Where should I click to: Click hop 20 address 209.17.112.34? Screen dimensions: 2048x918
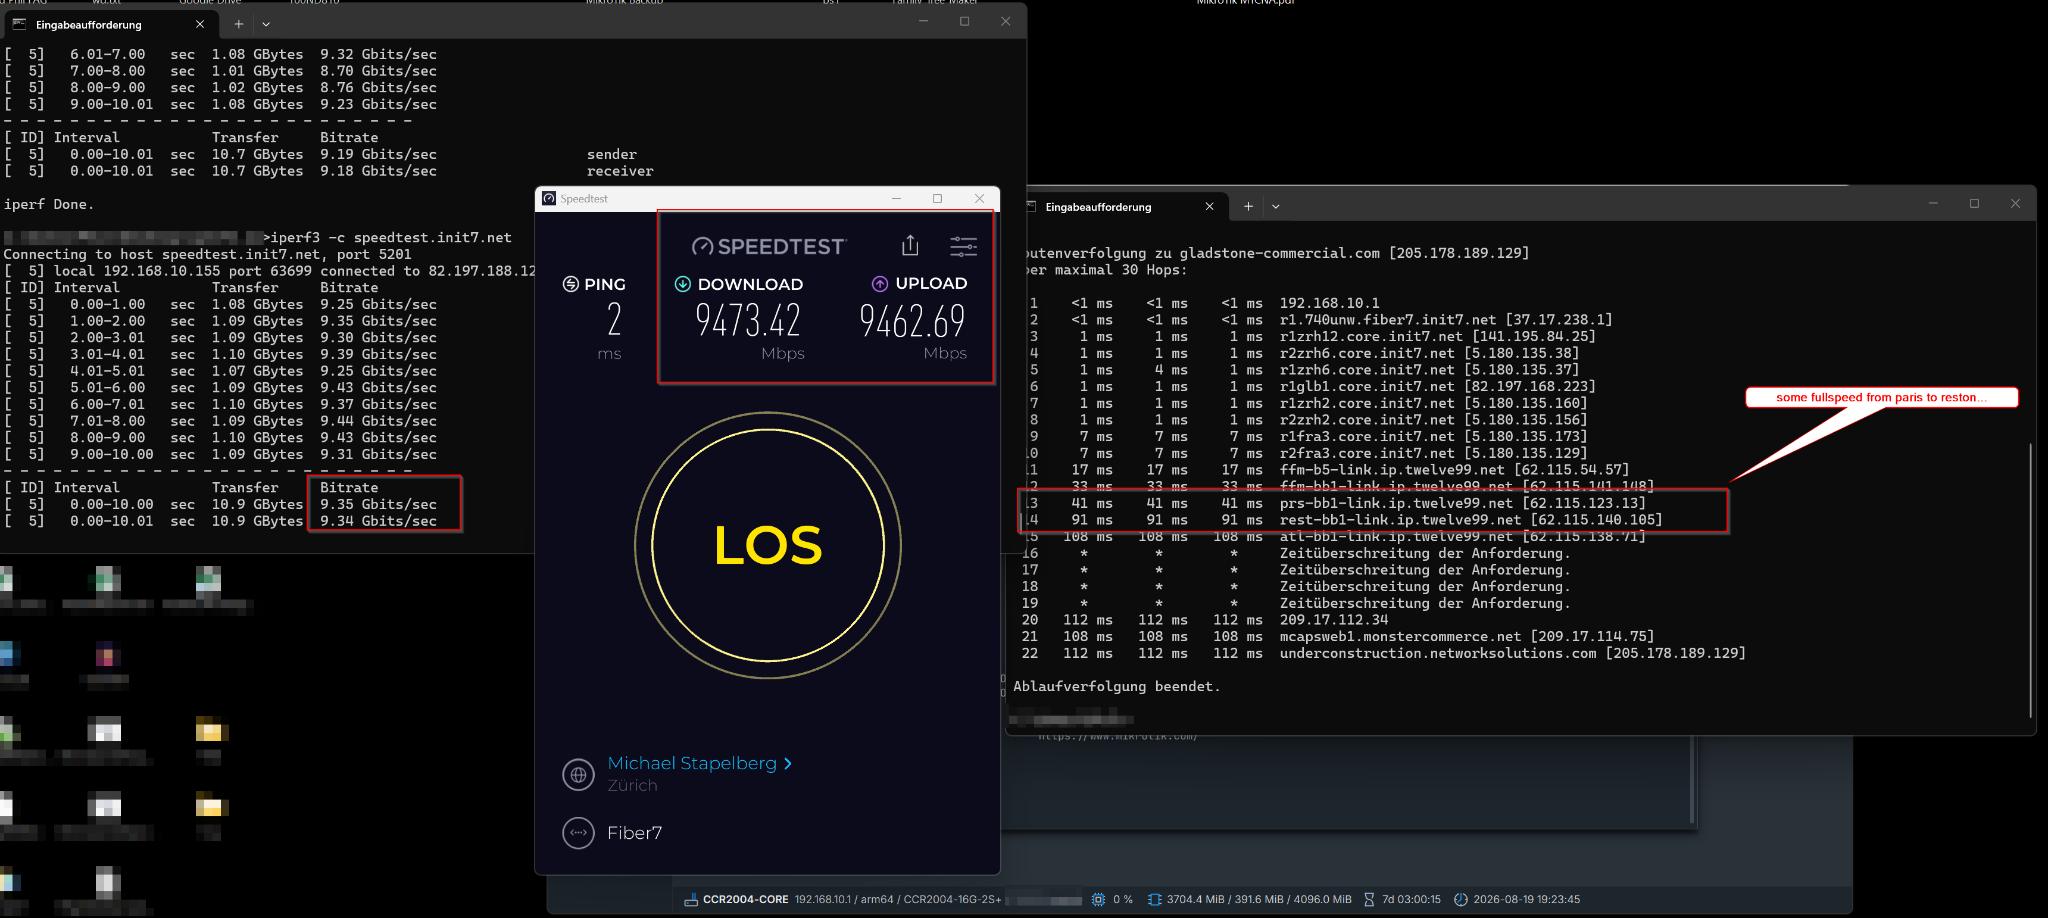tap(1334, 619)
